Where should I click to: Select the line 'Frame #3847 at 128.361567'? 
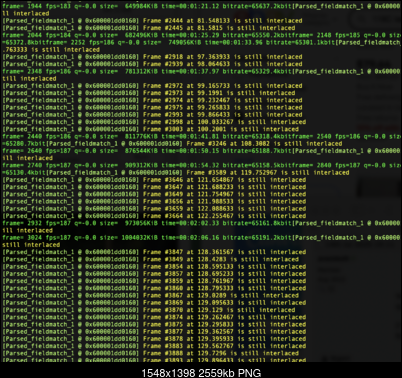(x=154, y=252)
